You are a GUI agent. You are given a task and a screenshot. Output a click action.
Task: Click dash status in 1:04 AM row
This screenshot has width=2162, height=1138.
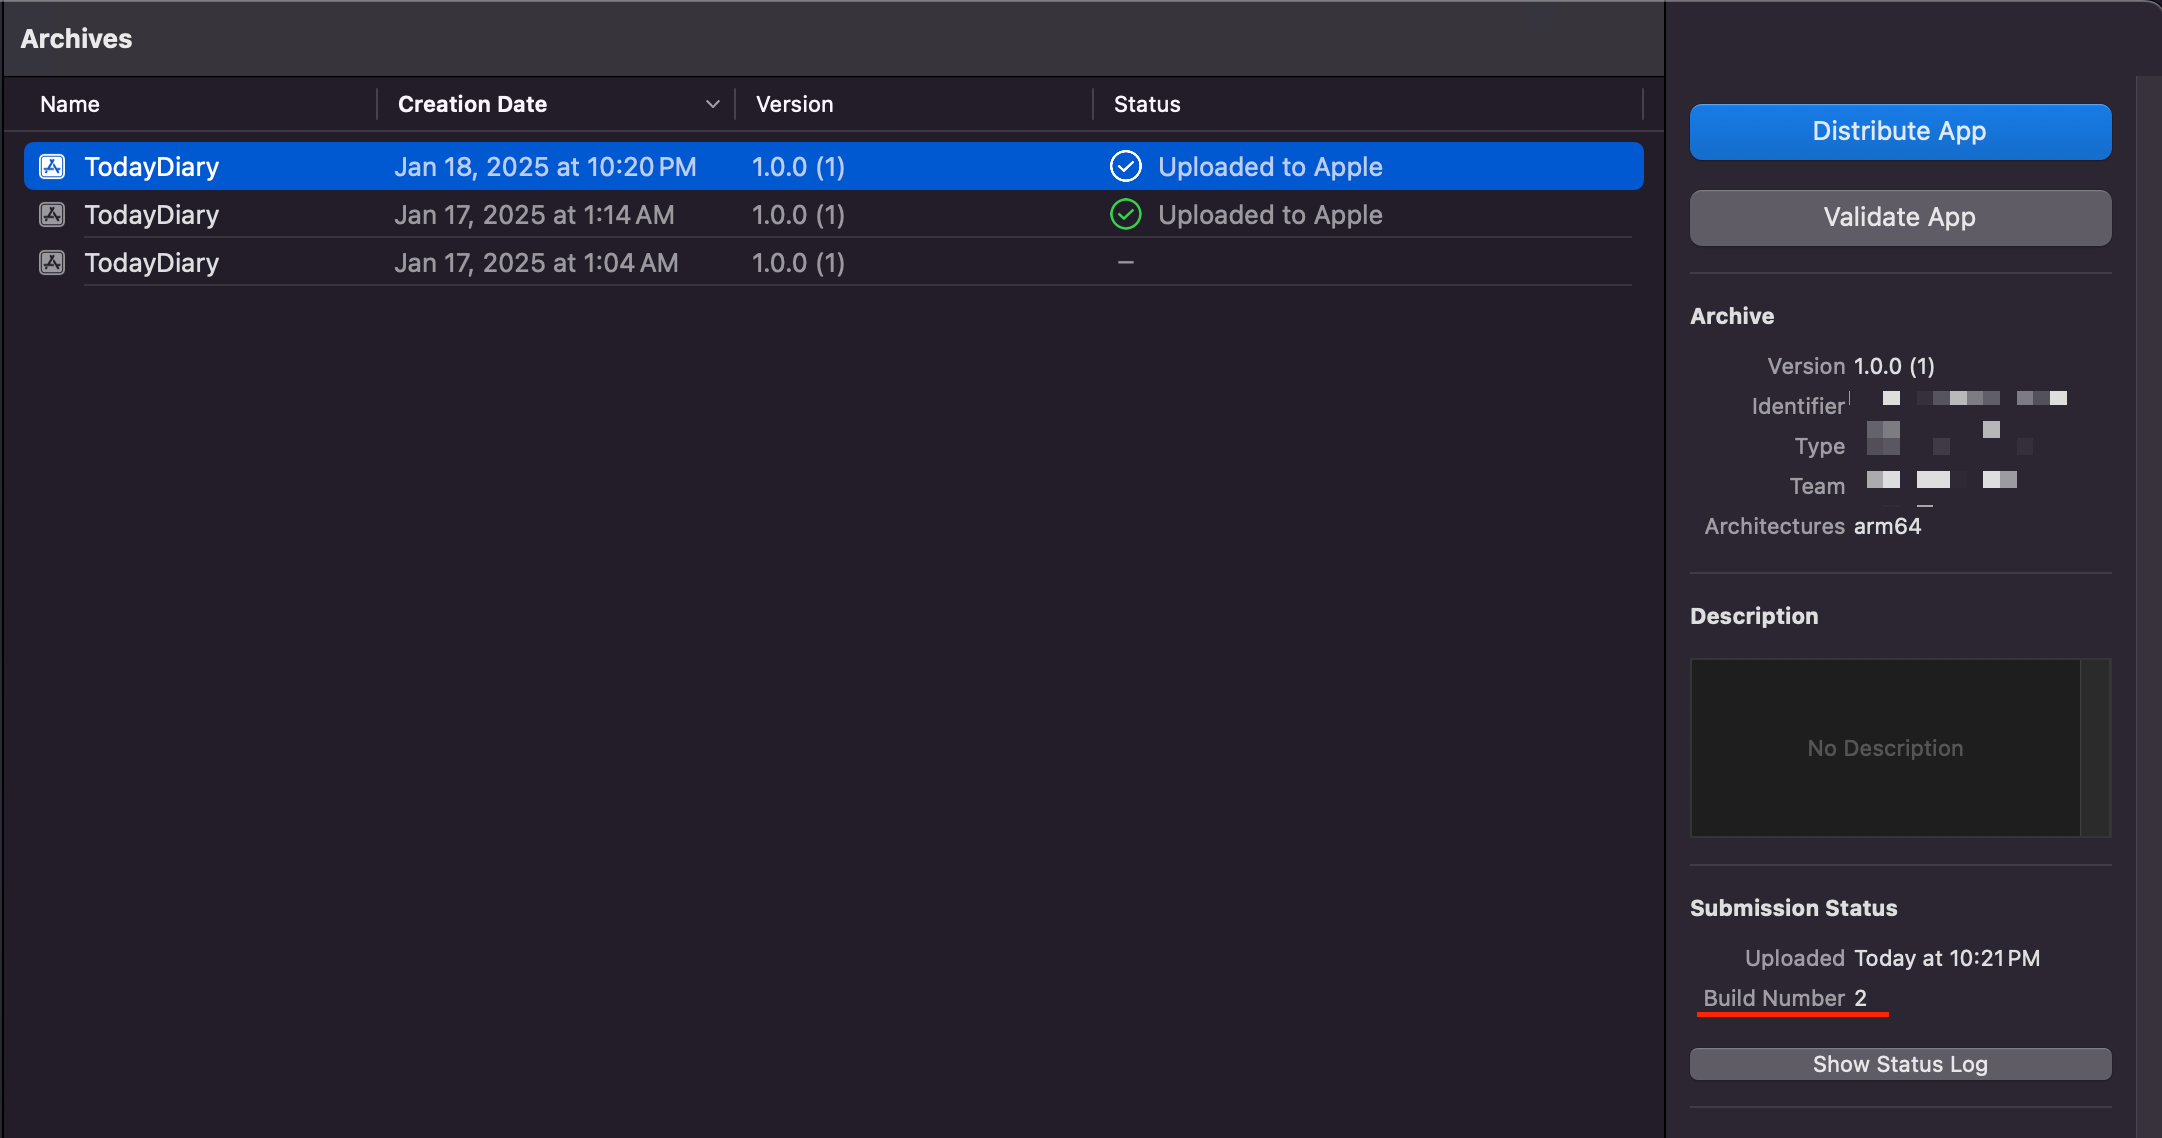(1126, 262)
